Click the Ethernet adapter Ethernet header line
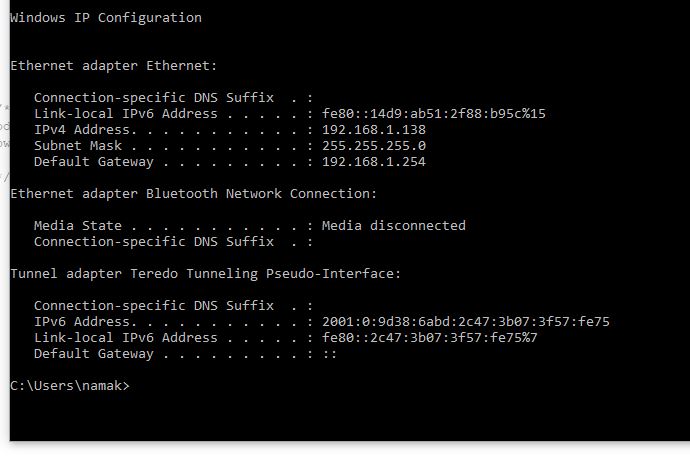This screenshot has height=472, width=690. (114, 66)
